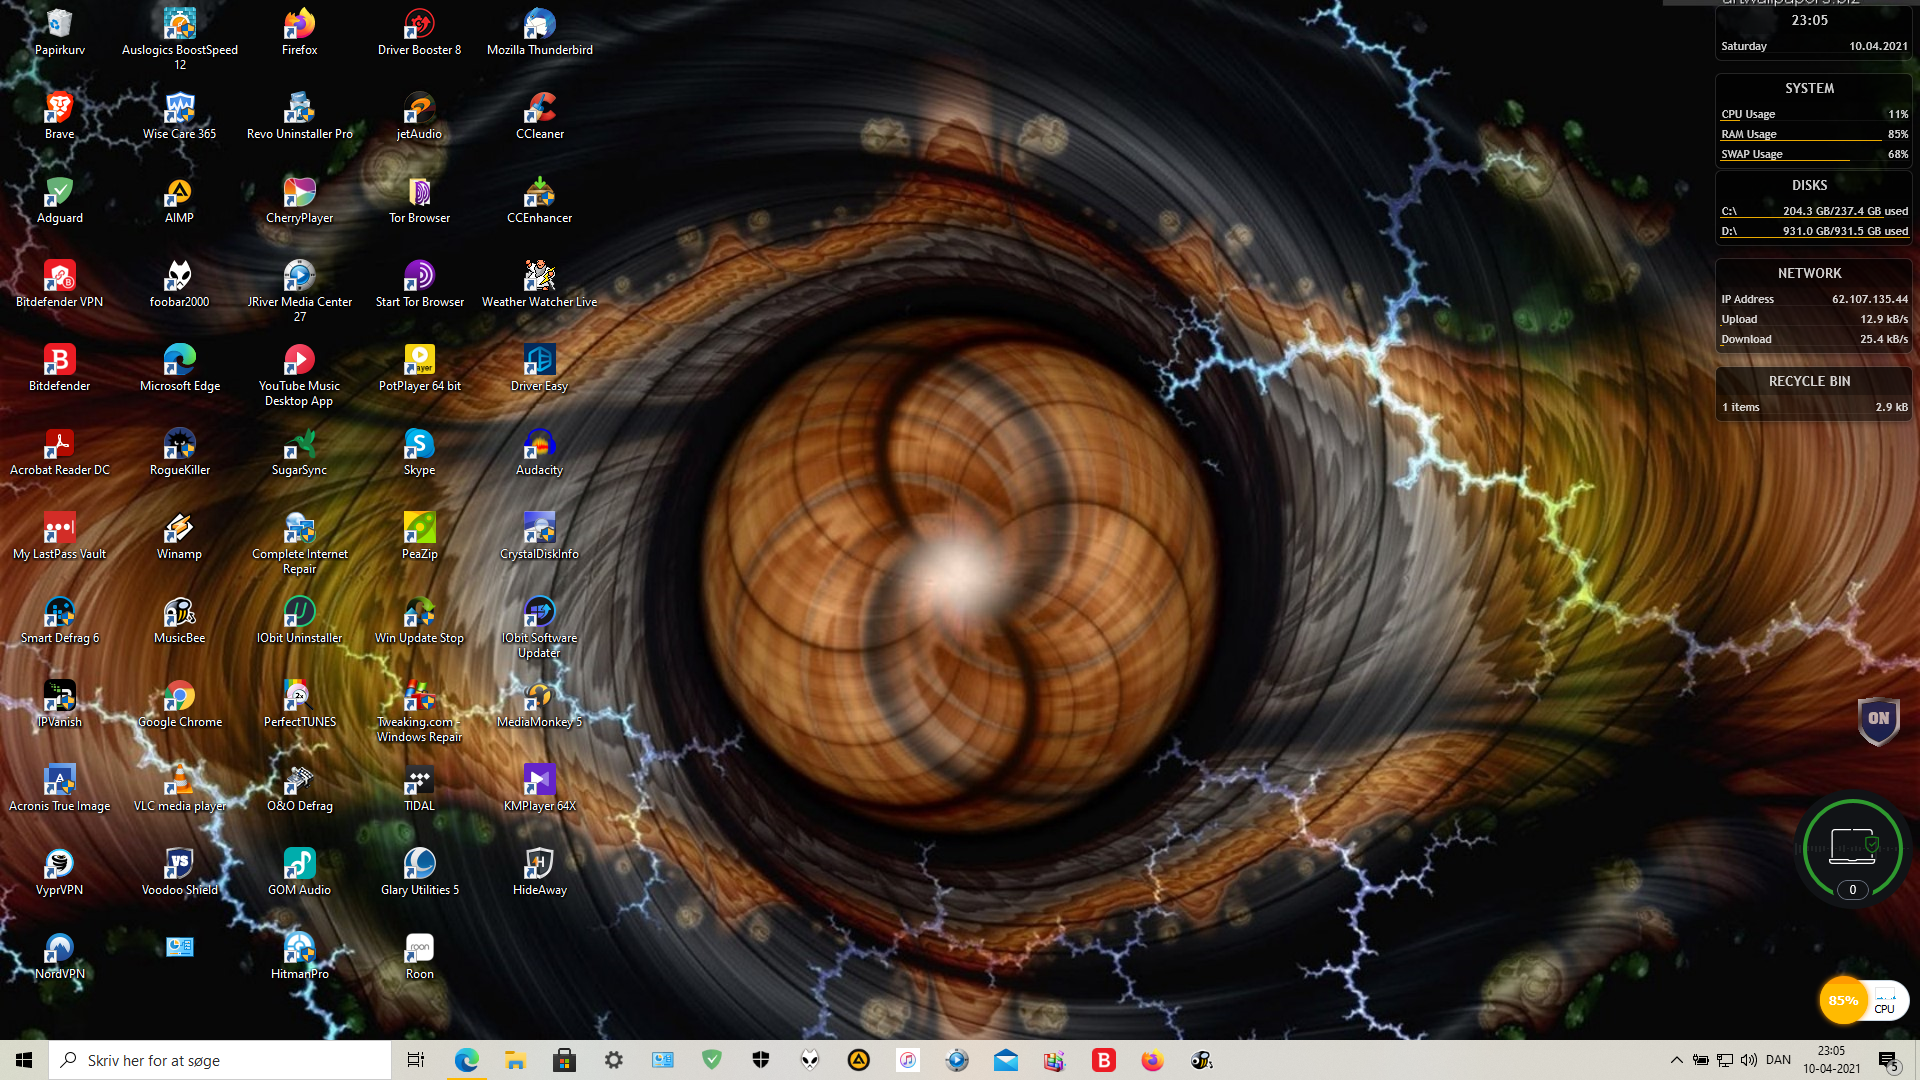The image size is (1920, 1080).
Task: Open Task View on the taskbar
Action: click(416, 1060)
